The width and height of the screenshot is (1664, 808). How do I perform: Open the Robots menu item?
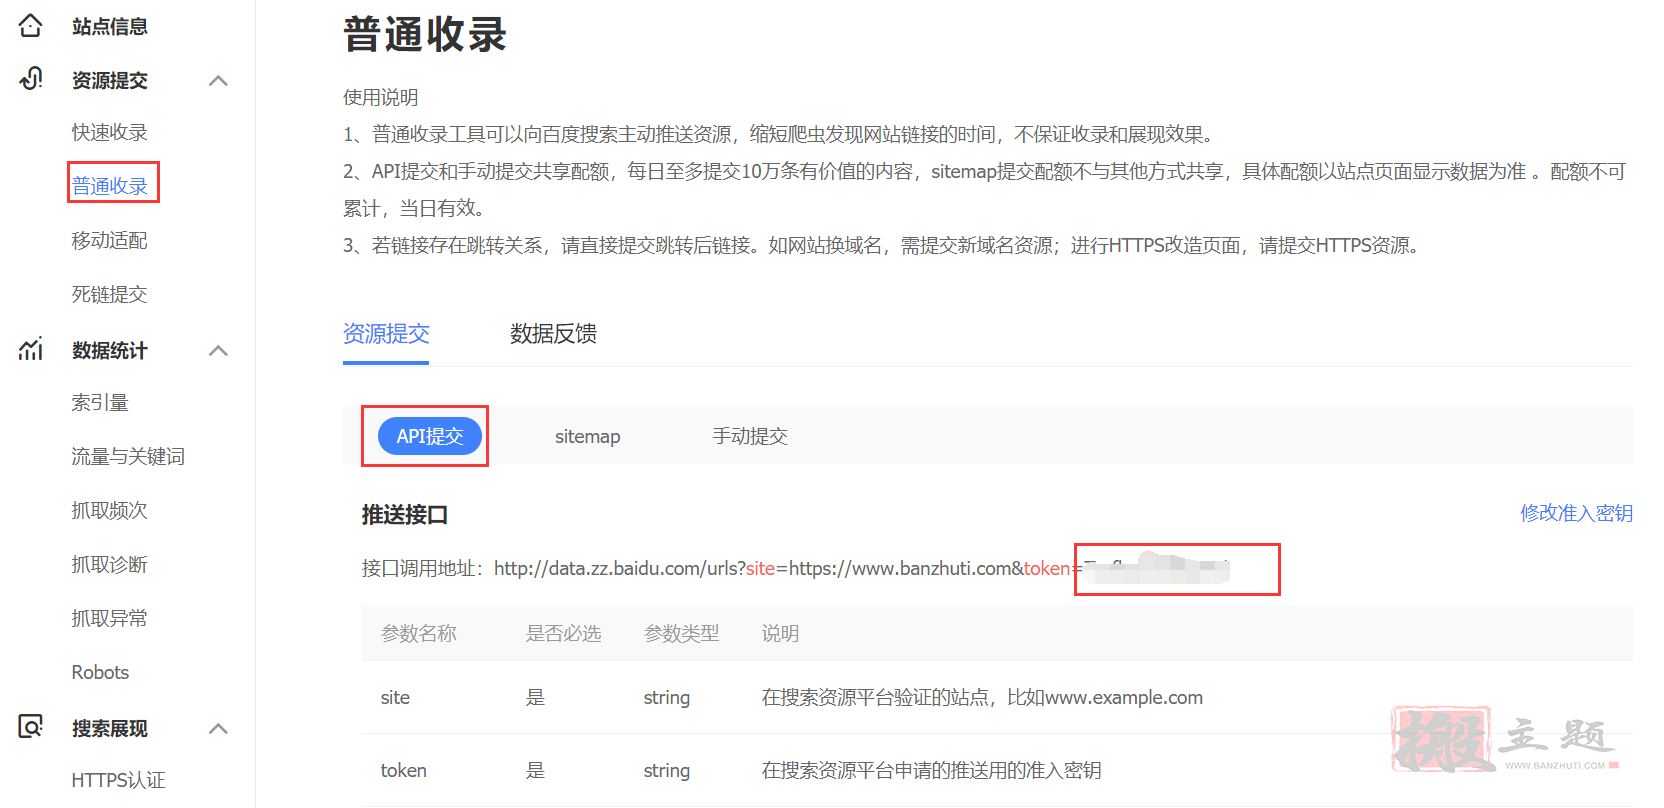coord(100,672)
